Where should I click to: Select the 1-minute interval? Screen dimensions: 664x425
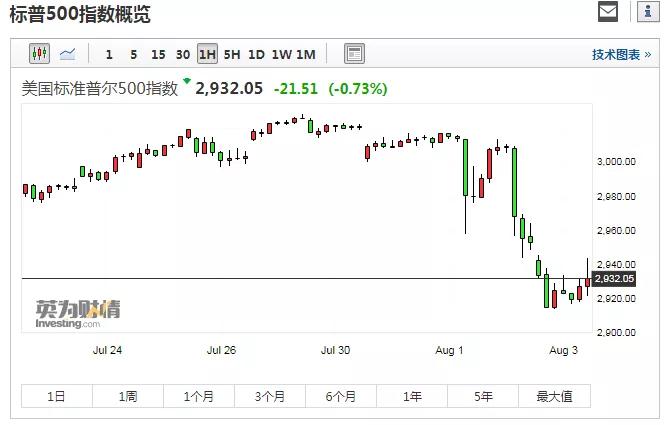pyautogui.click(x=109, y=54)
